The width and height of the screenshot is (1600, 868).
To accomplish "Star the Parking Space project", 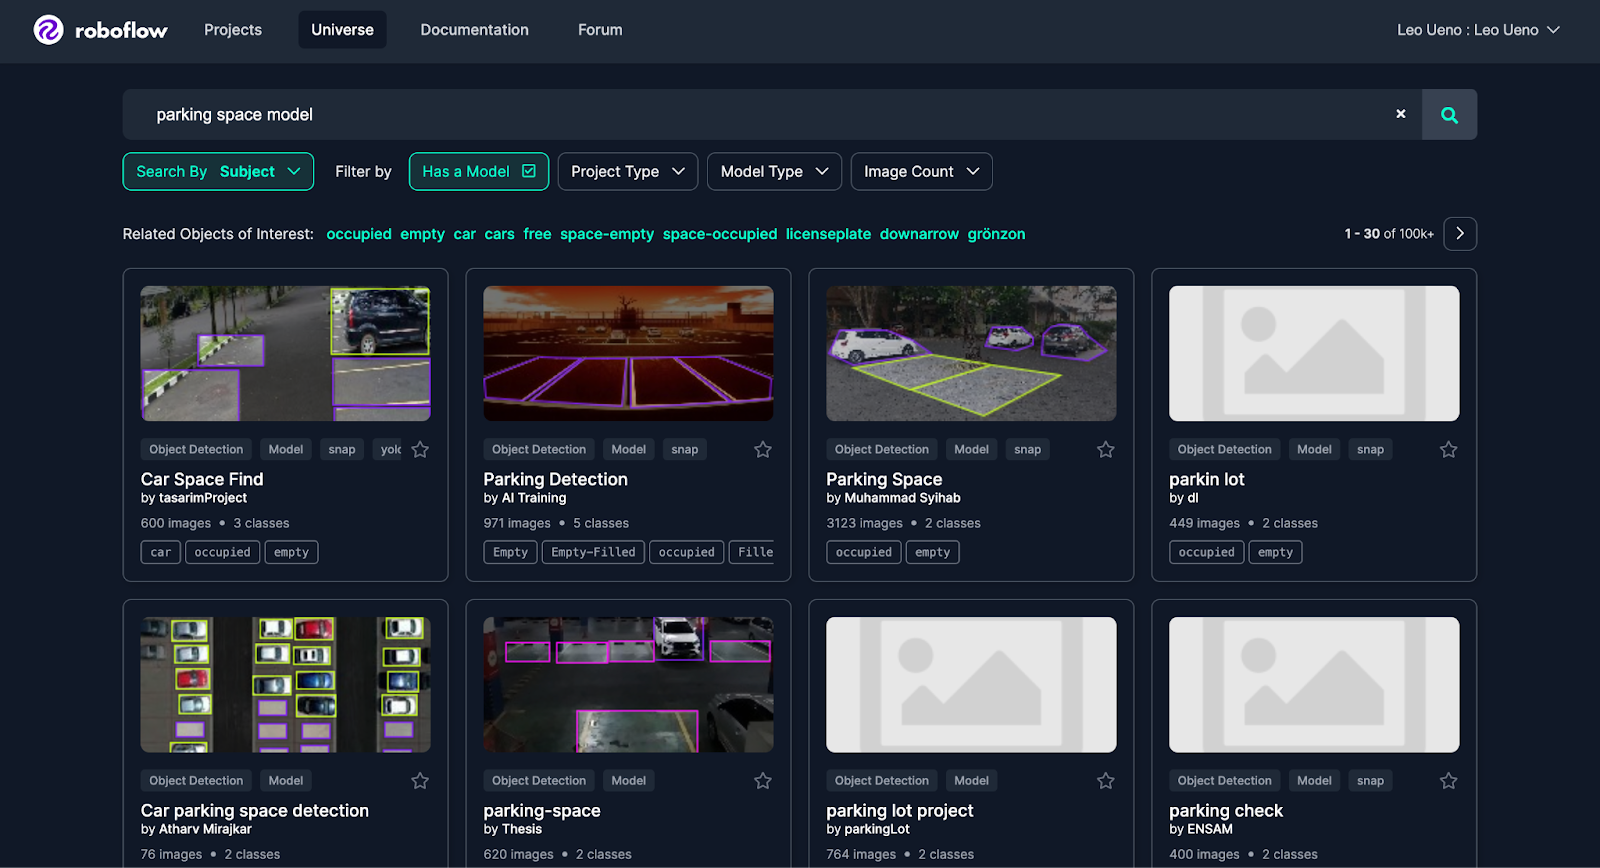I will (x=1106, y=450).
